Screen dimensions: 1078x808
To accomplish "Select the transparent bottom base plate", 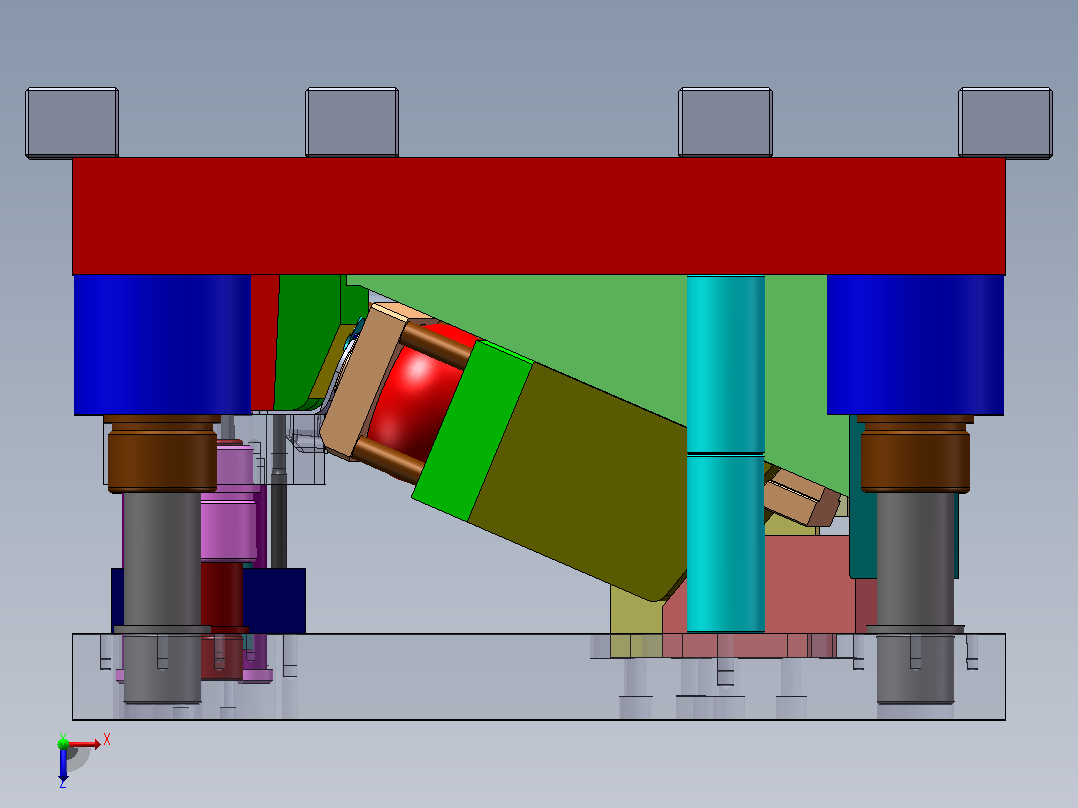I will (x=539, y=677).
